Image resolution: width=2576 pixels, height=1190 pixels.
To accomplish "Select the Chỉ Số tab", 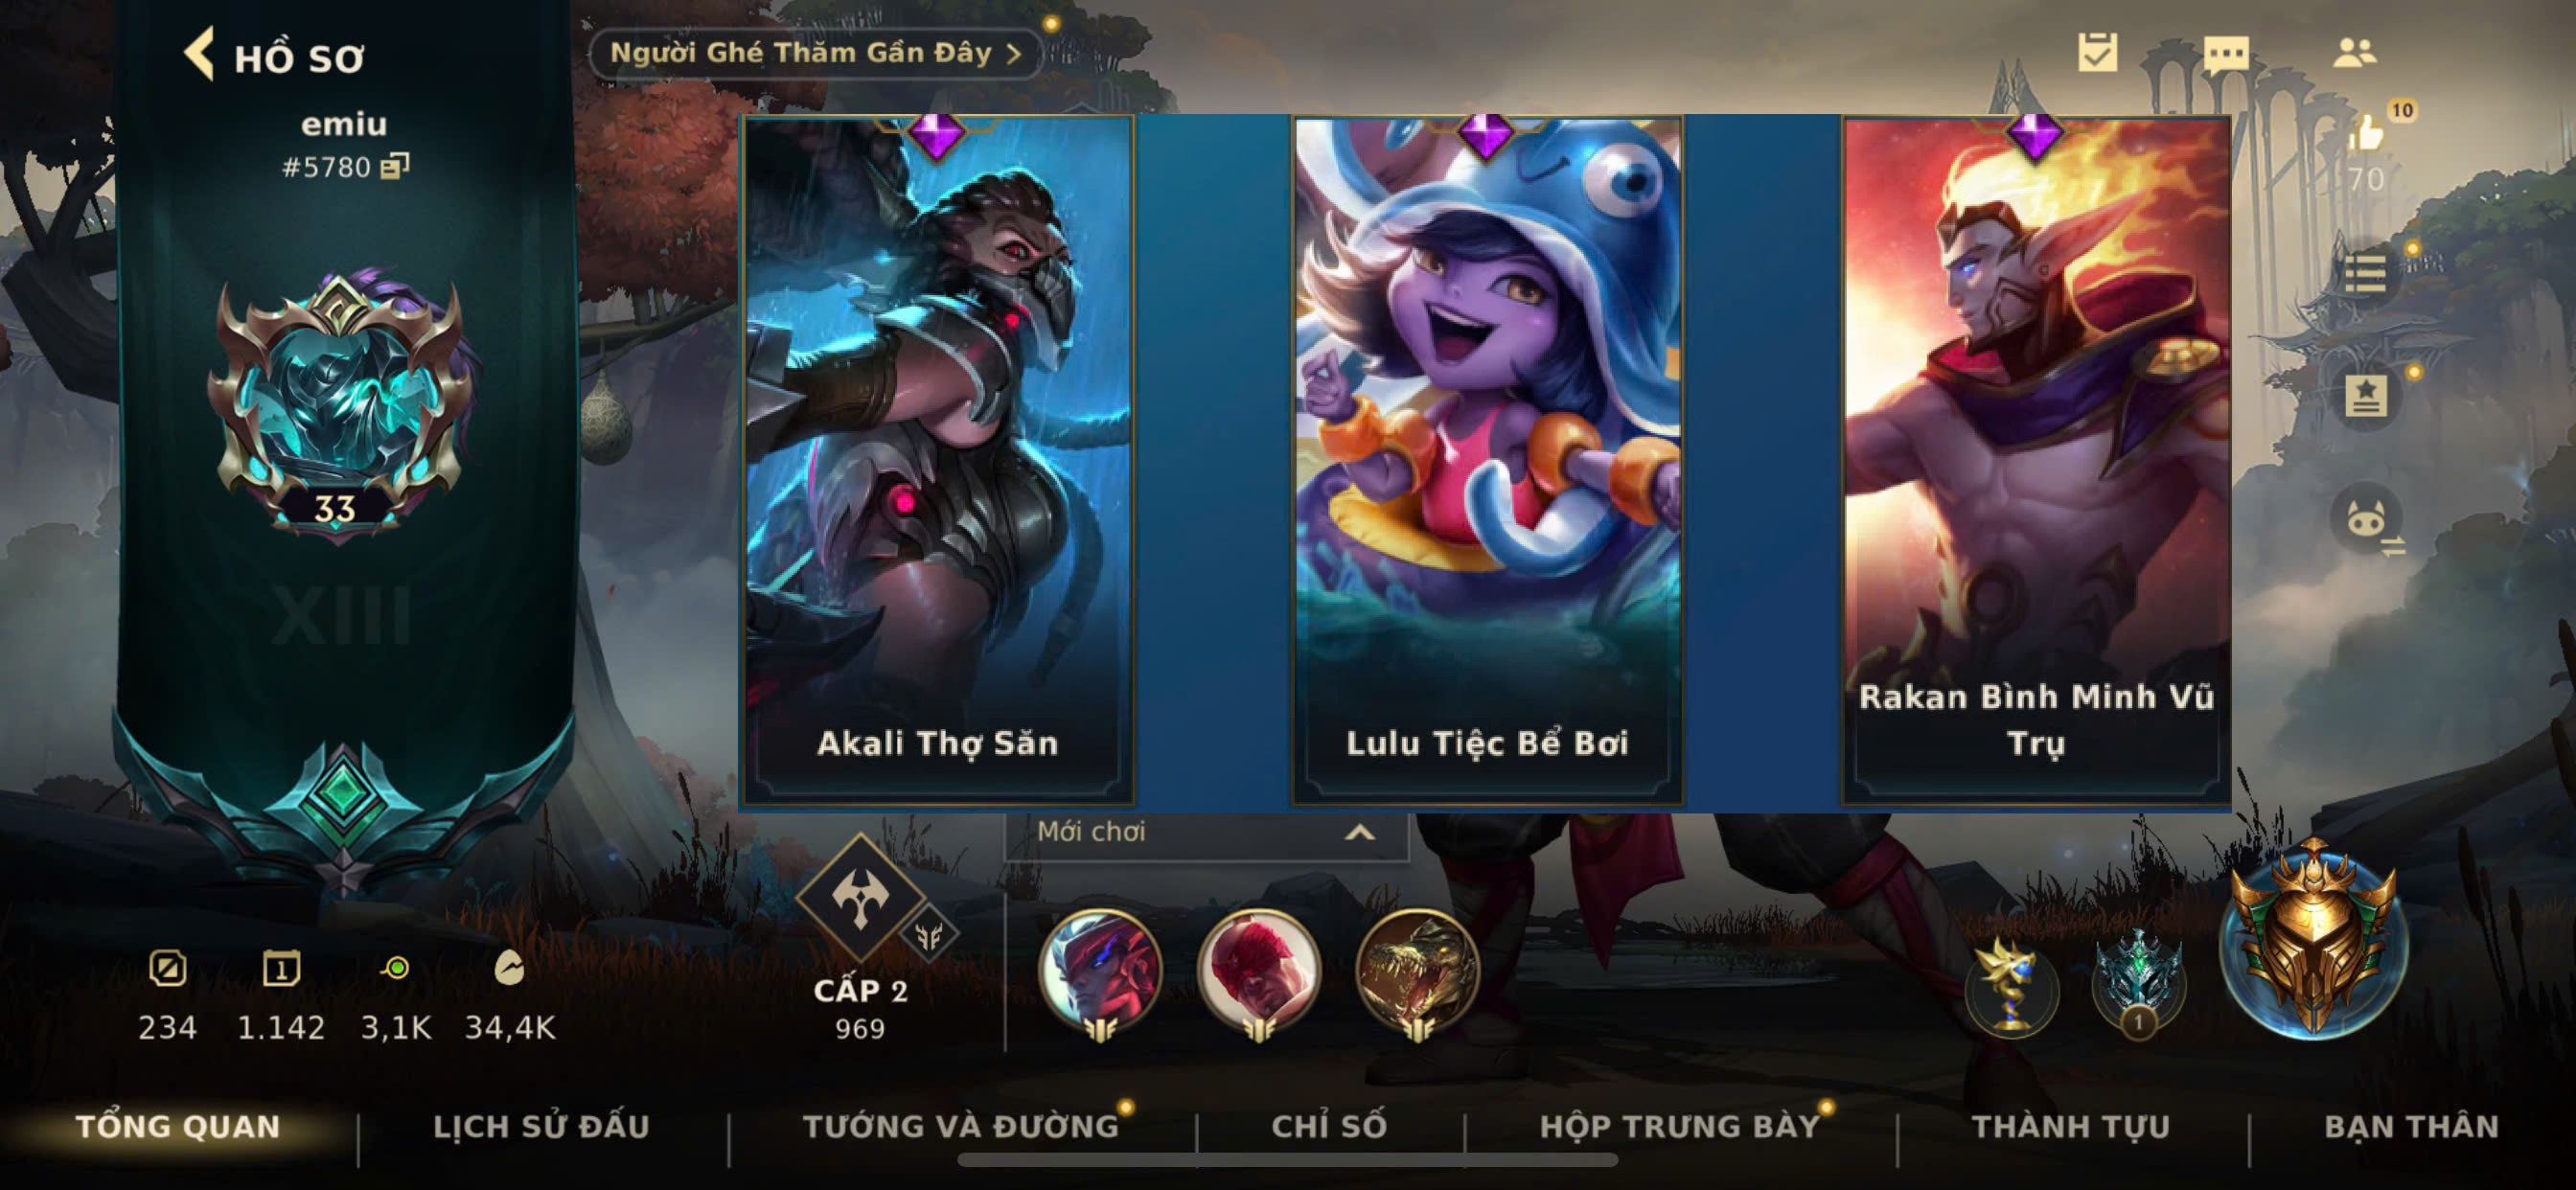I will tap(1329, 1127).
